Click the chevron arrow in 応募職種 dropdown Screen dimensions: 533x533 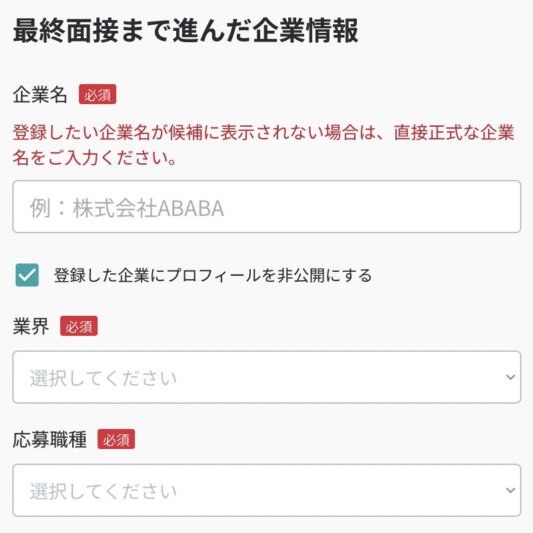pos(510,490)
